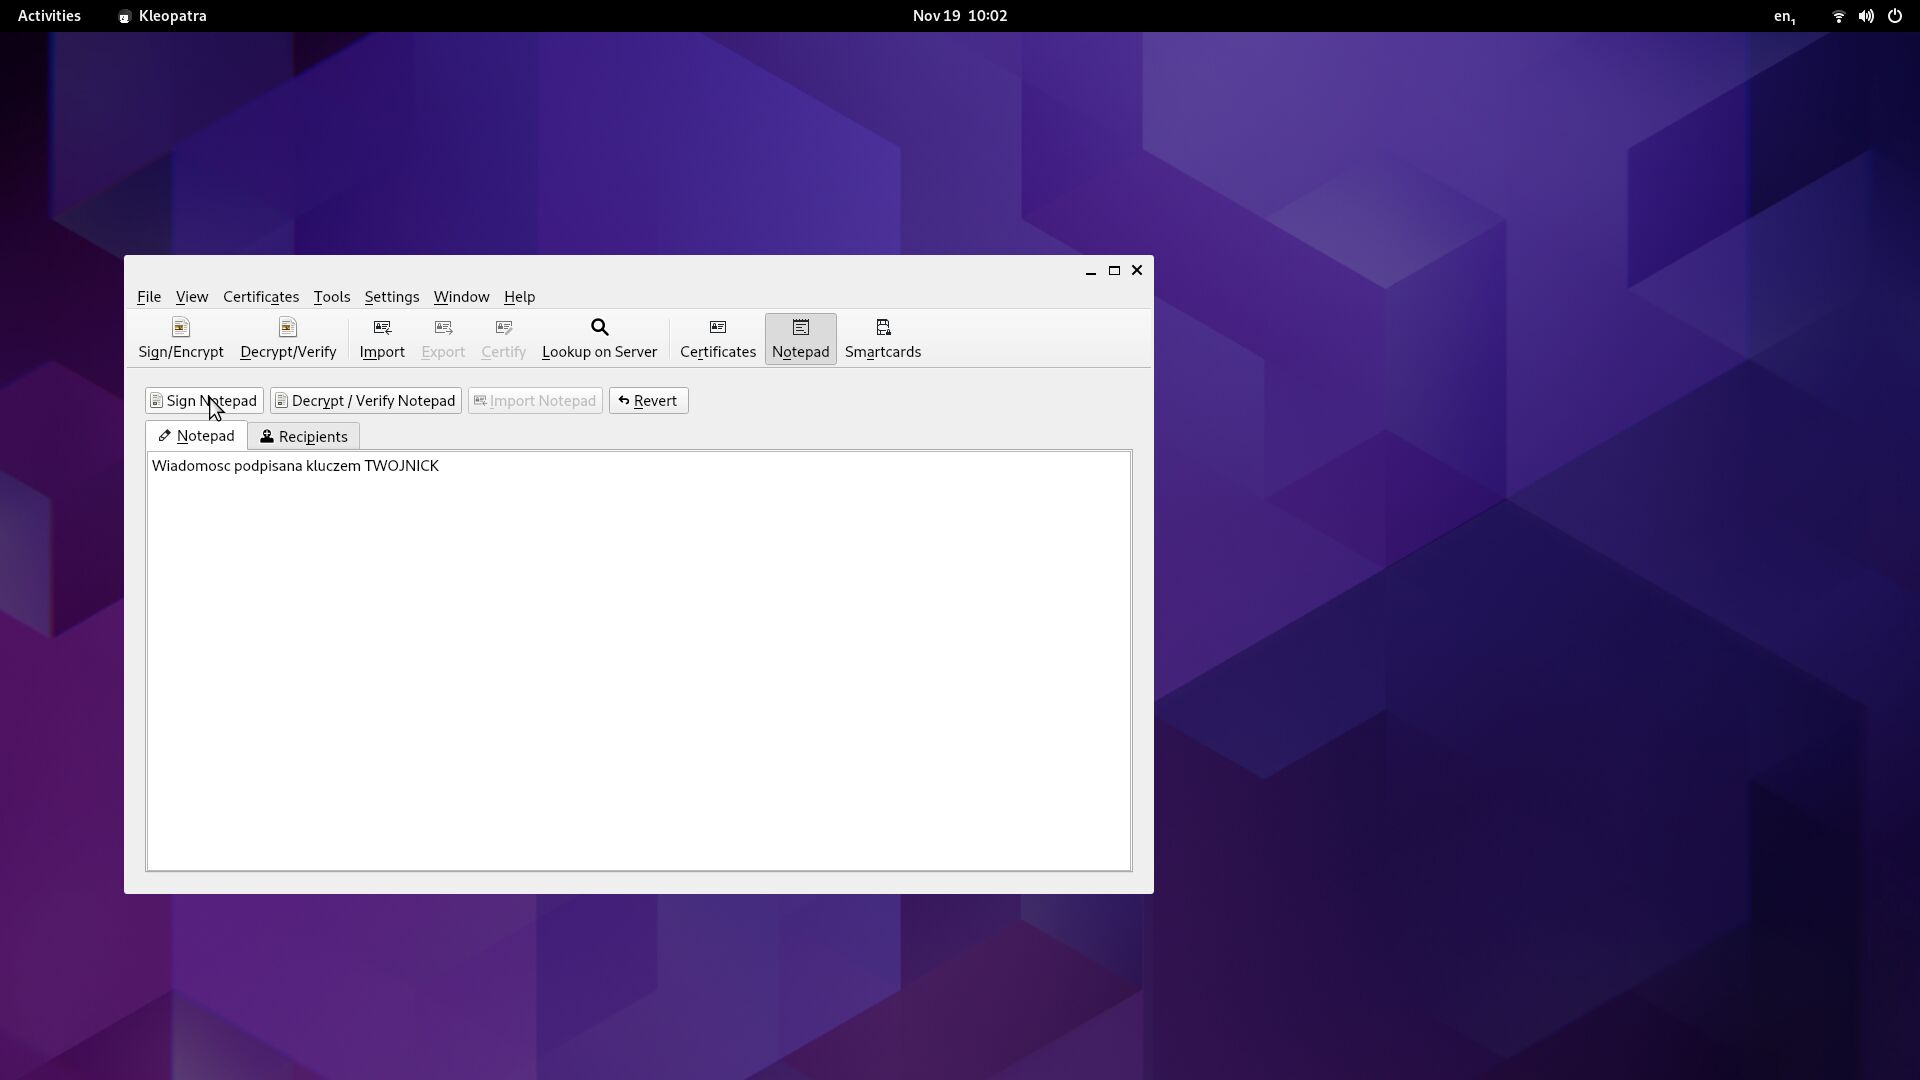
Task: Expand the Tools menu
Action: [x=331, y=296]
